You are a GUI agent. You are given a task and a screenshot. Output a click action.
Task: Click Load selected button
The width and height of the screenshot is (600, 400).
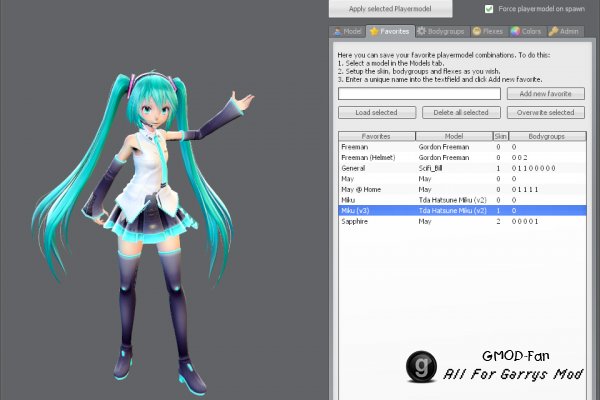pyautogui.click(x=377, y=113)
